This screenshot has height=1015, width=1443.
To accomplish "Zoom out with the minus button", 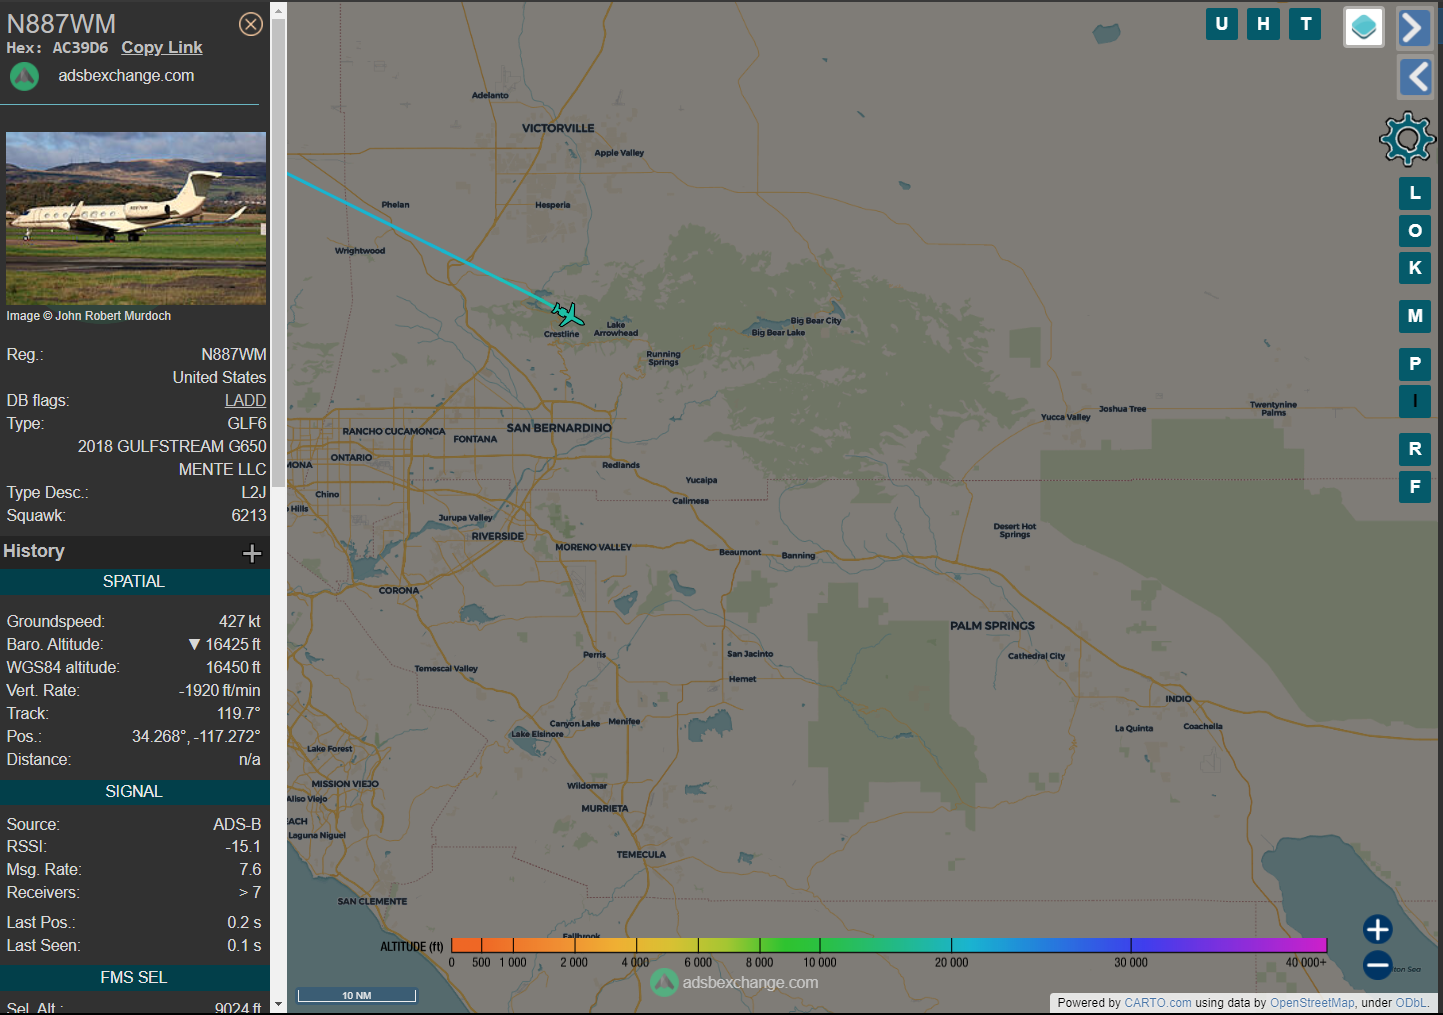I will pos(1378,965).
